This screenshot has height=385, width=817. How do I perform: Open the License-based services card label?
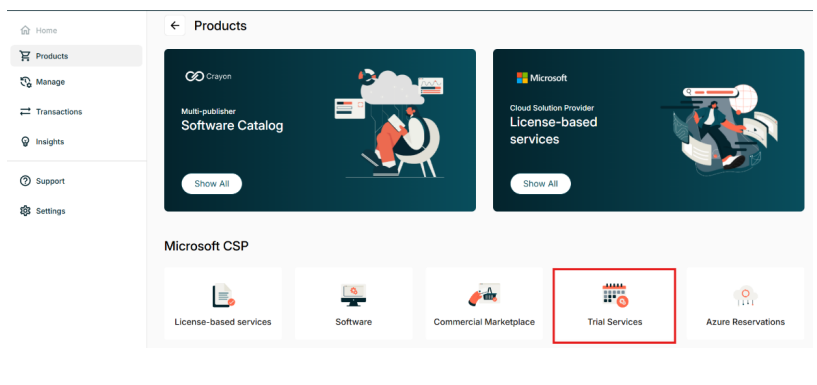click(x=223, y=322)
